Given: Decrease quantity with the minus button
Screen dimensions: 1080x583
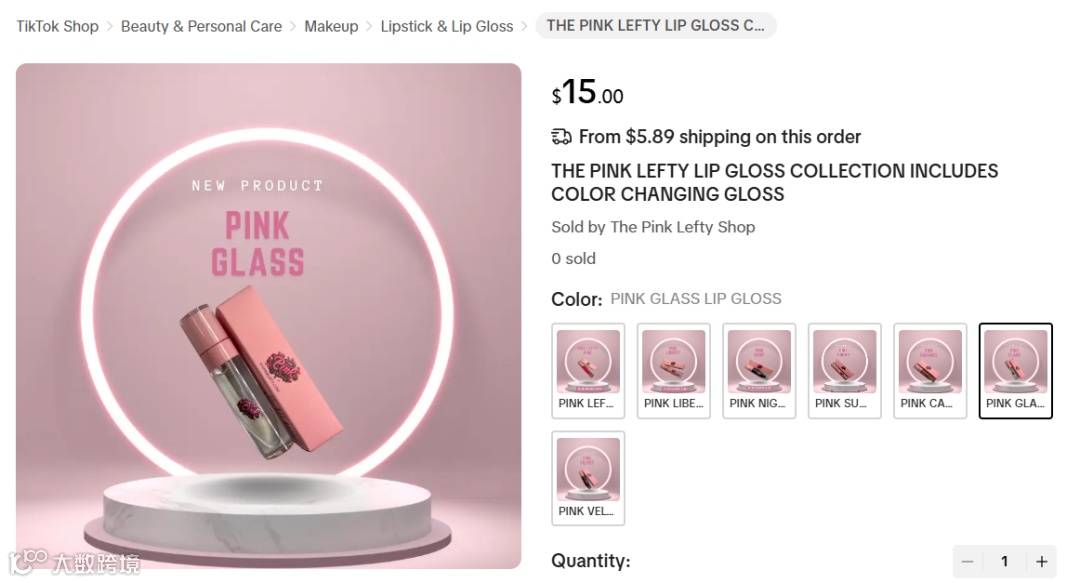Looking at the screenshot, I should pyautogui.click(x=967, y=562).
